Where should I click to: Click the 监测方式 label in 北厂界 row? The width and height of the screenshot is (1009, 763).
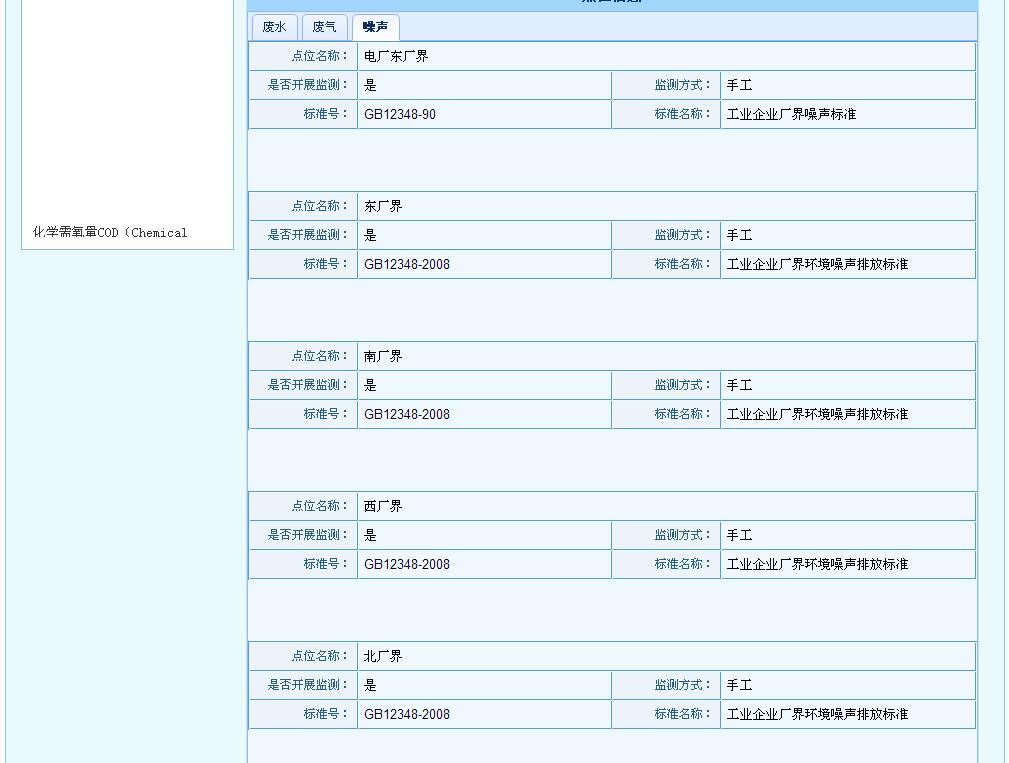[x=685, y=685]
